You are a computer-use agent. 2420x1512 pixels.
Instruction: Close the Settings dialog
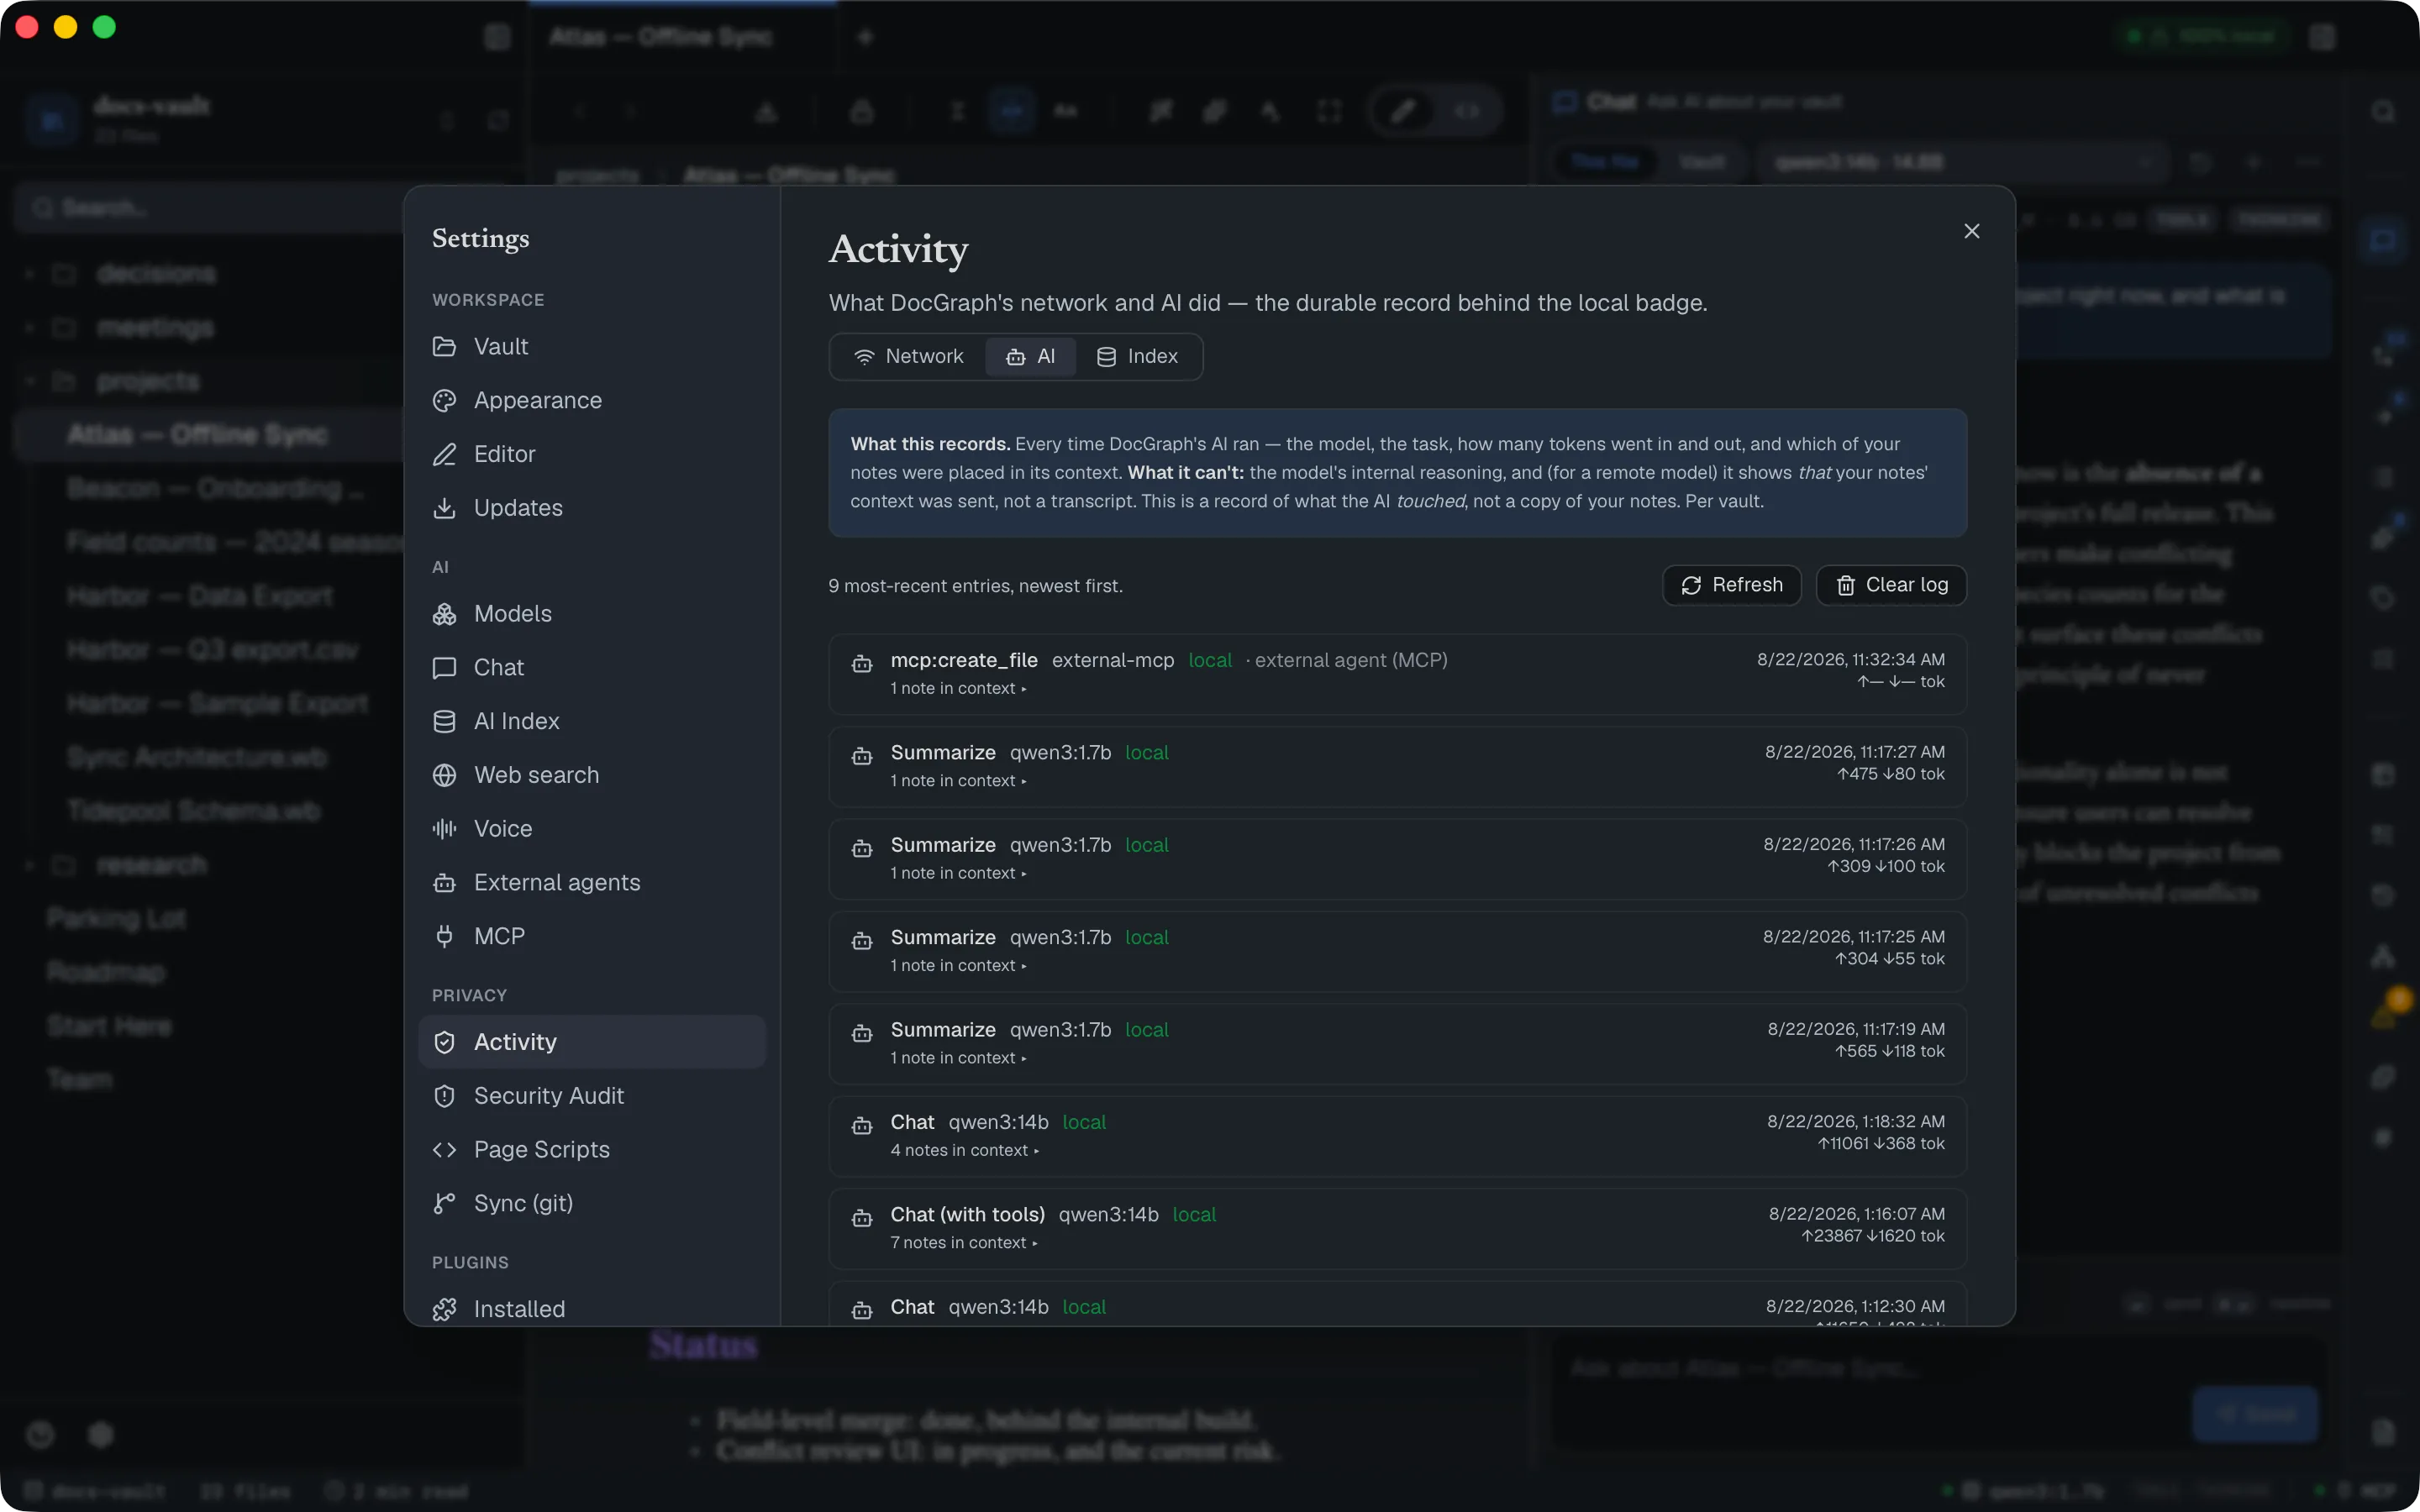point(1971,231)
